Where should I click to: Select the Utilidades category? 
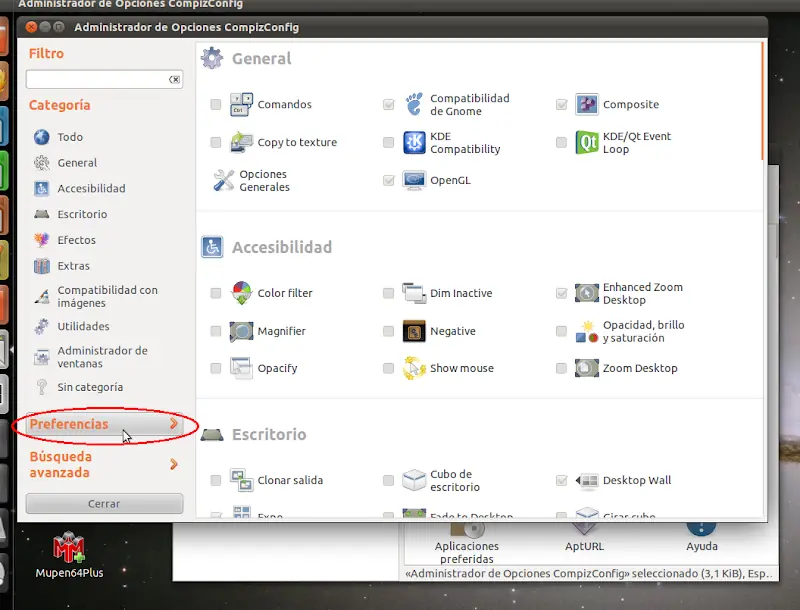point(83,326)
